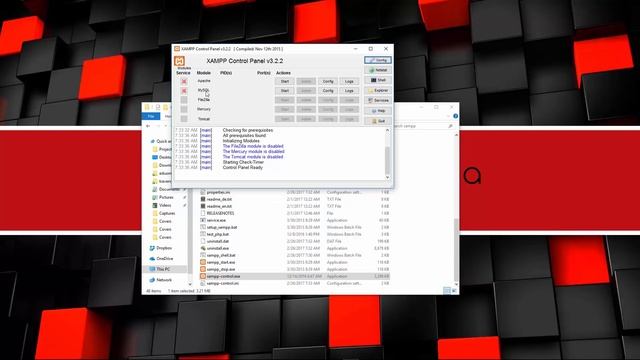640x360 pixels.
Task: Click Quit in XAMPP Control Panel
Action: pos(378,121)
